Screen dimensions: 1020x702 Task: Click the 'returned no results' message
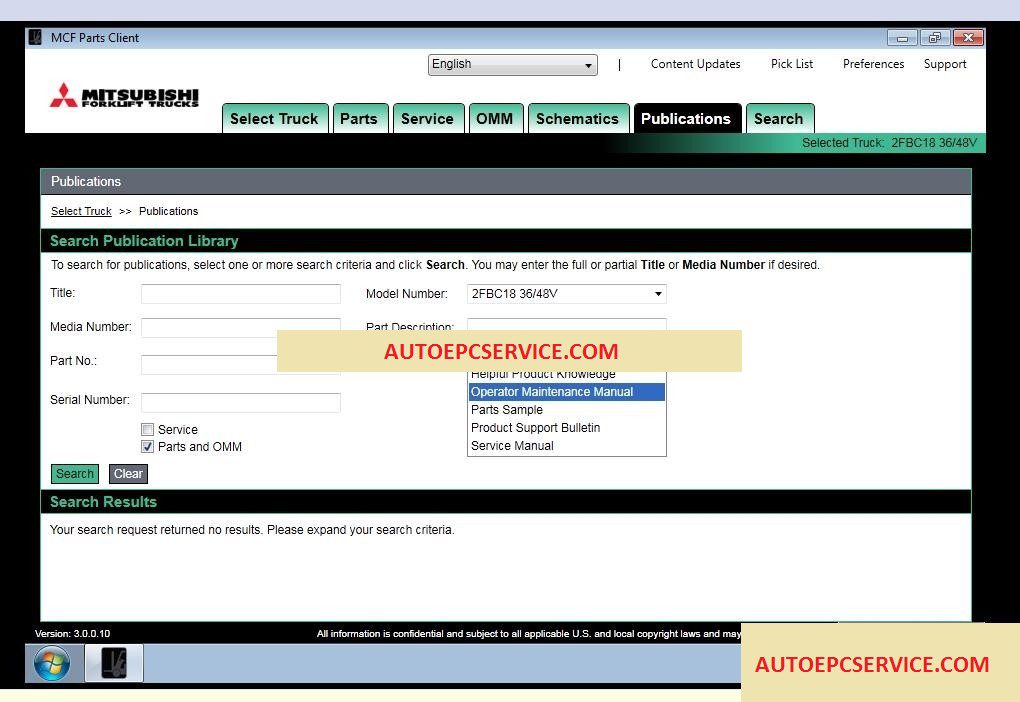[x=252, y=530]
